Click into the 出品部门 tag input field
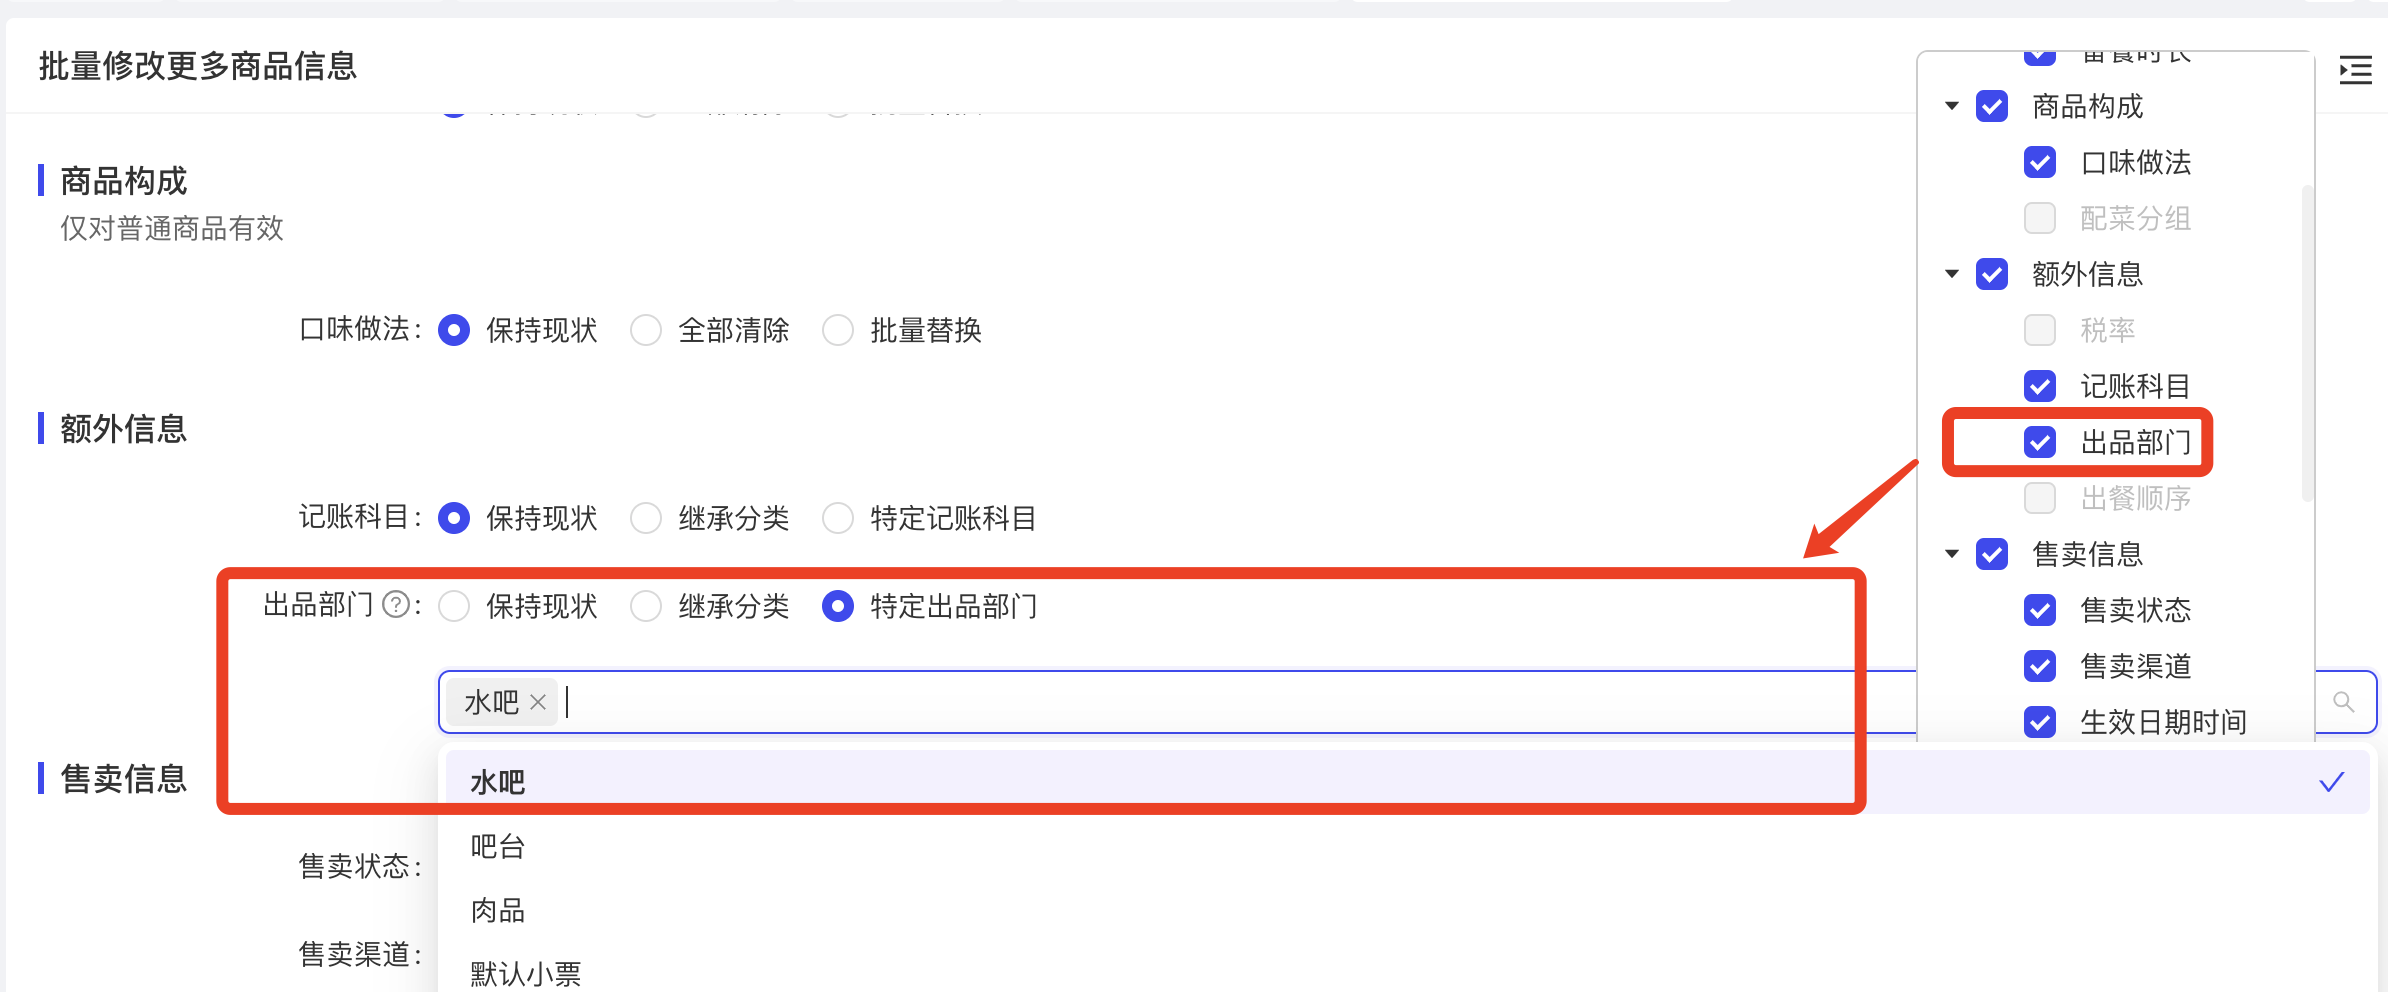The image size is (2388, 992). [x=1200, y=702]
